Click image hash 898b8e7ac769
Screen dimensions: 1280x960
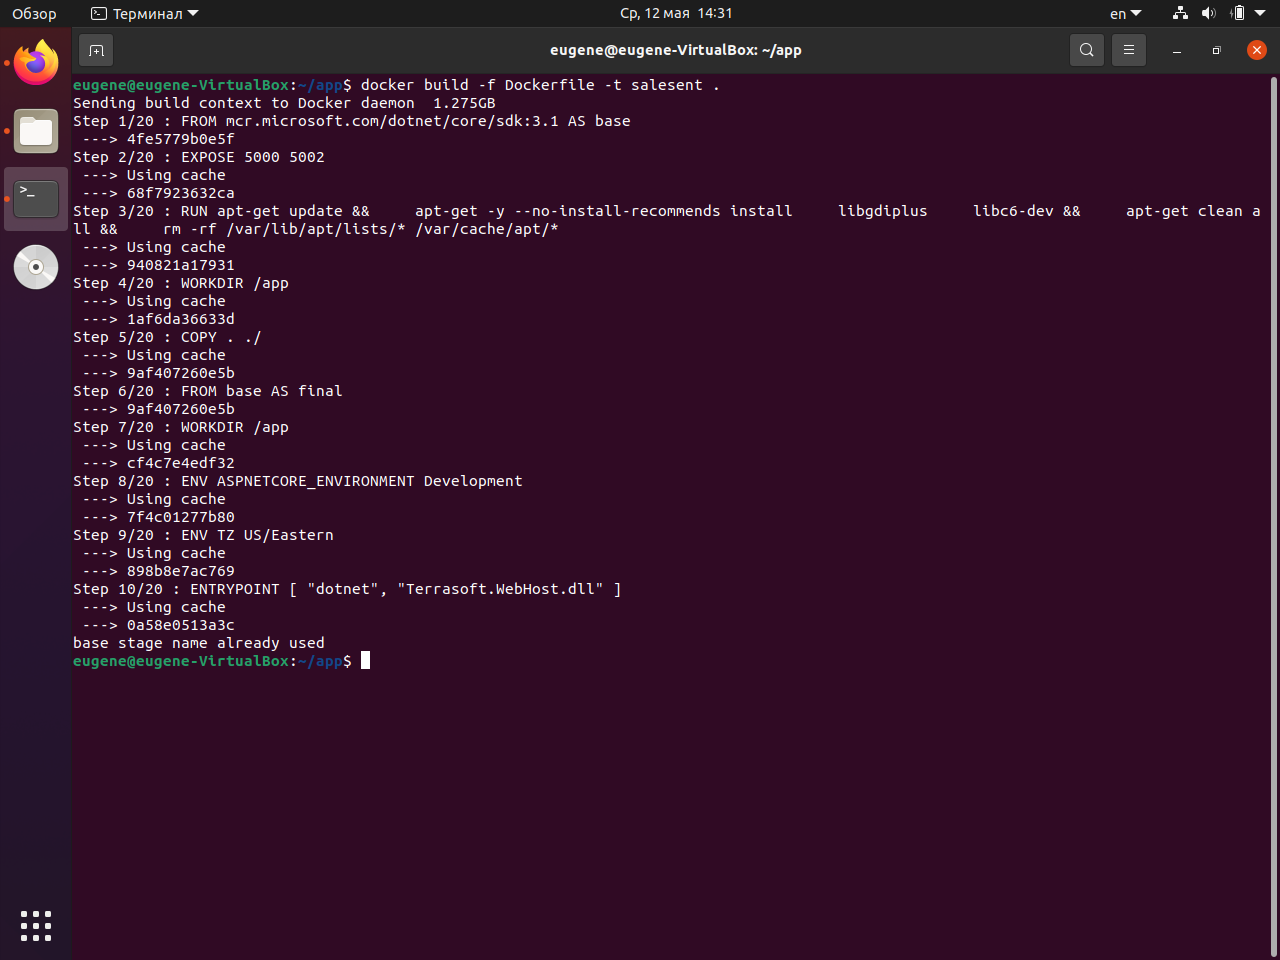tap(181, 571)
